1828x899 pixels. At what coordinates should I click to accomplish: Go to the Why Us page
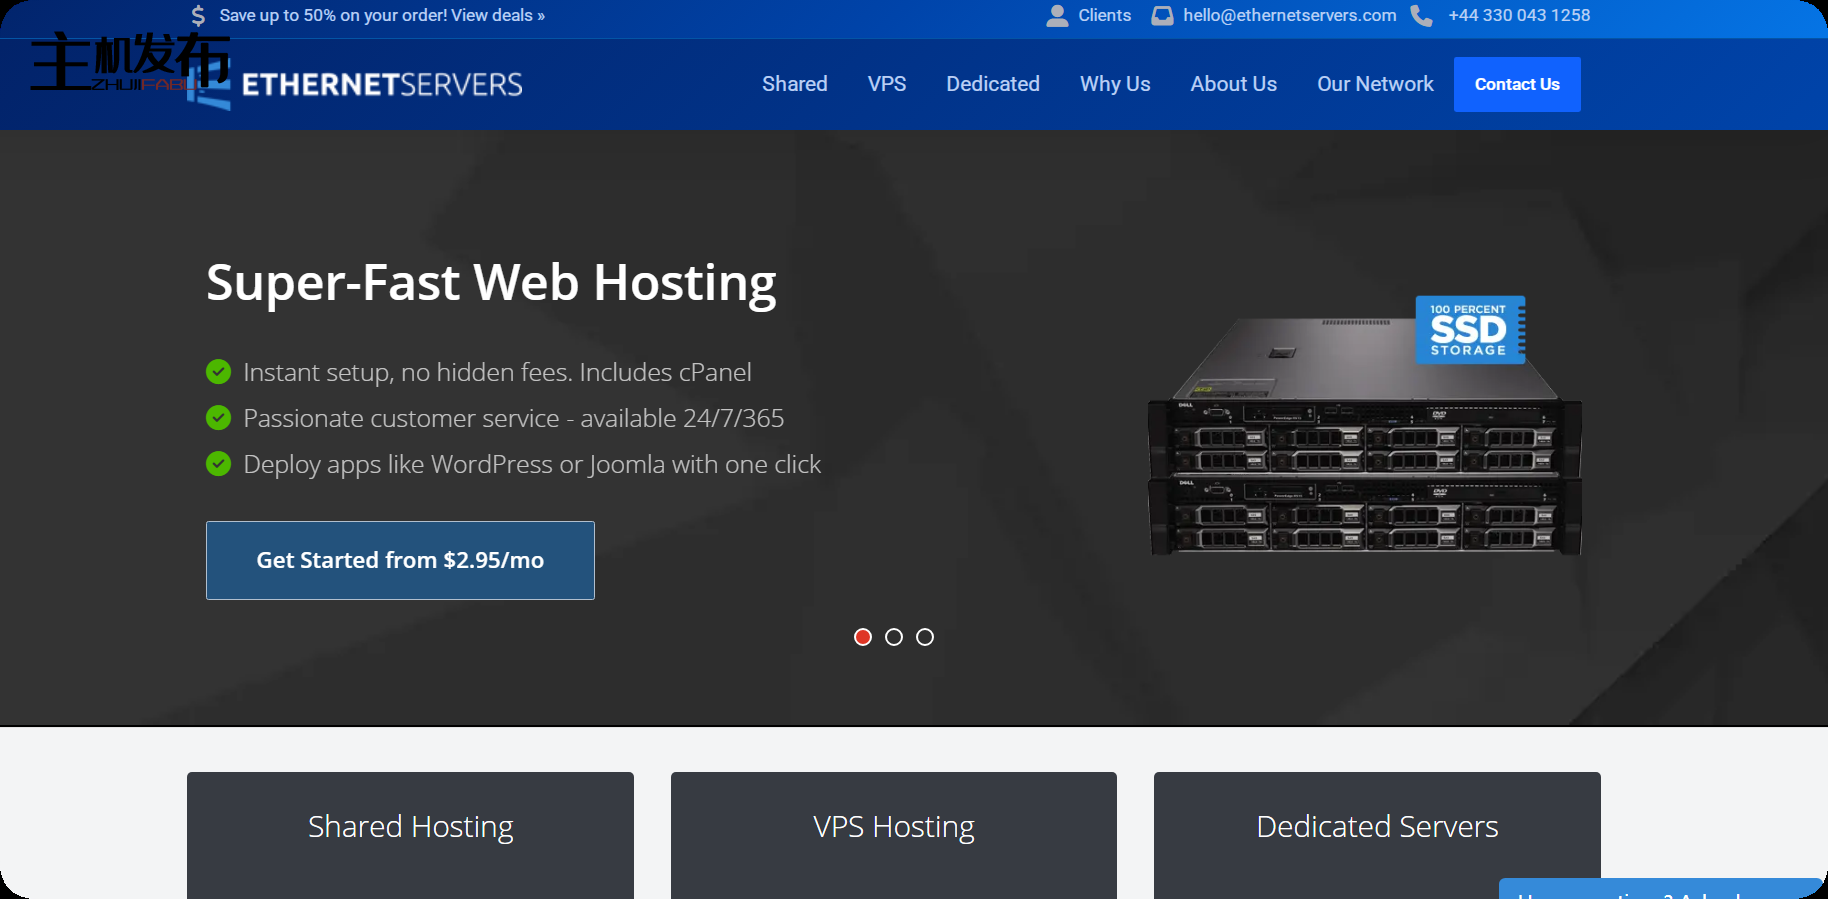(1115, 84)
